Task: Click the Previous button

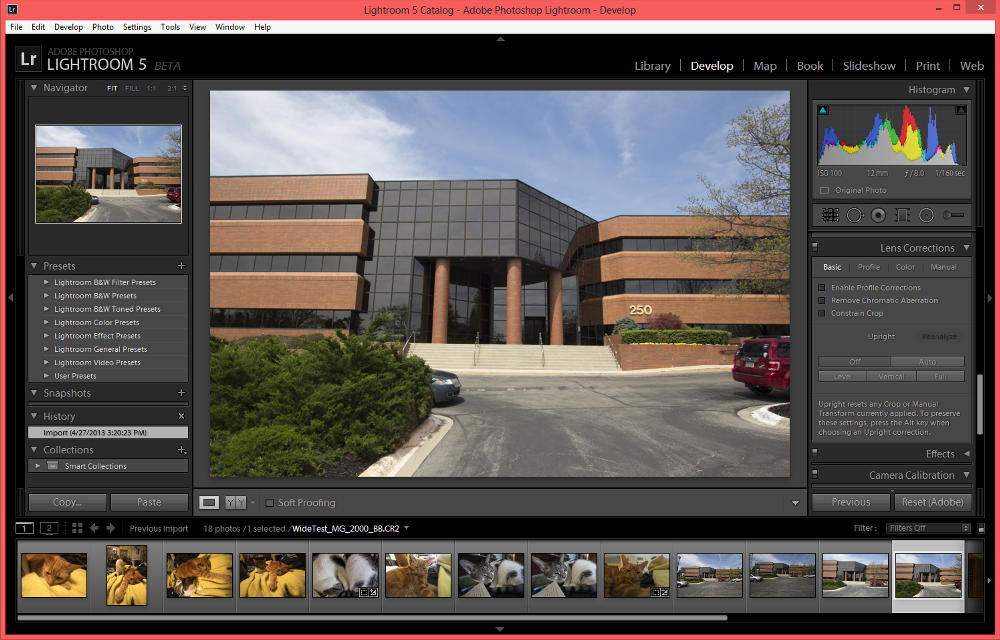Action: pos(851,502)
